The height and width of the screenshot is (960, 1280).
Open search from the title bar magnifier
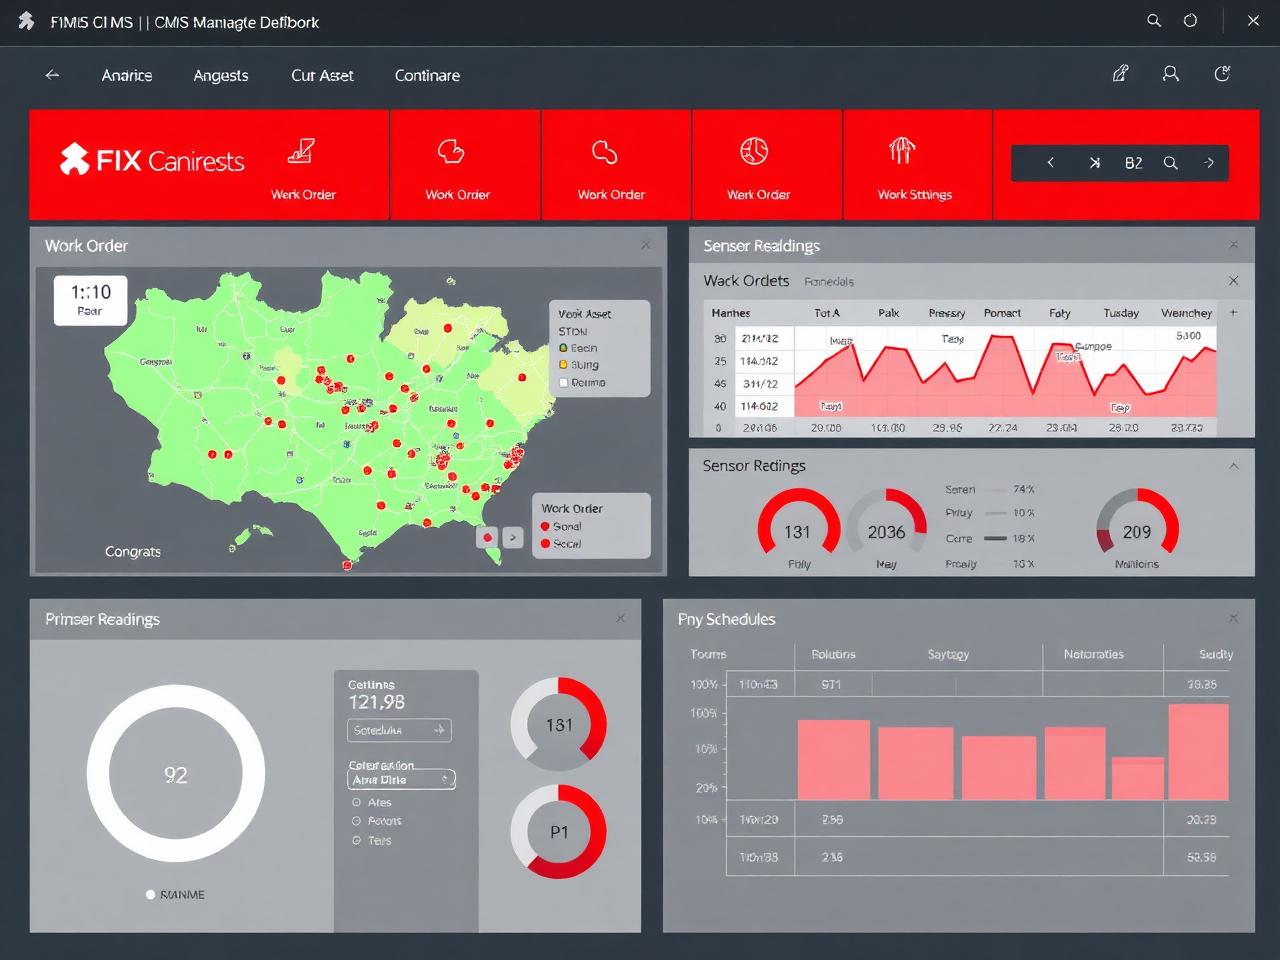point(1154,20)
